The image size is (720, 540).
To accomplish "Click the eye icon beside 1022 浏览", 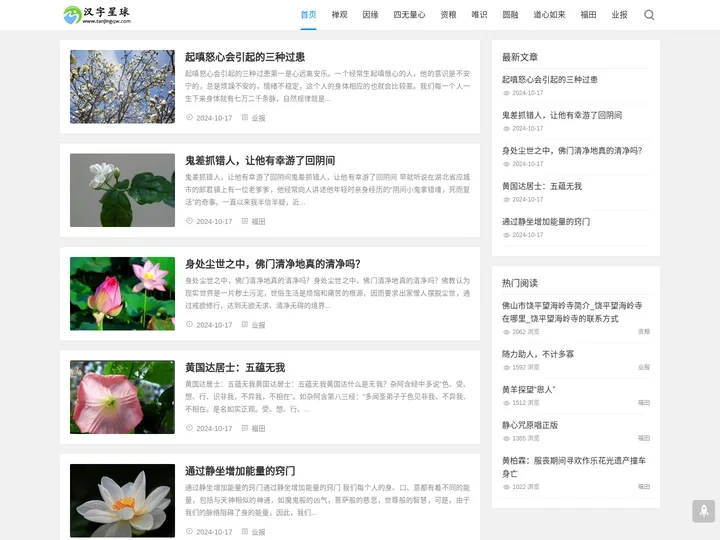I will click(506, 487).
